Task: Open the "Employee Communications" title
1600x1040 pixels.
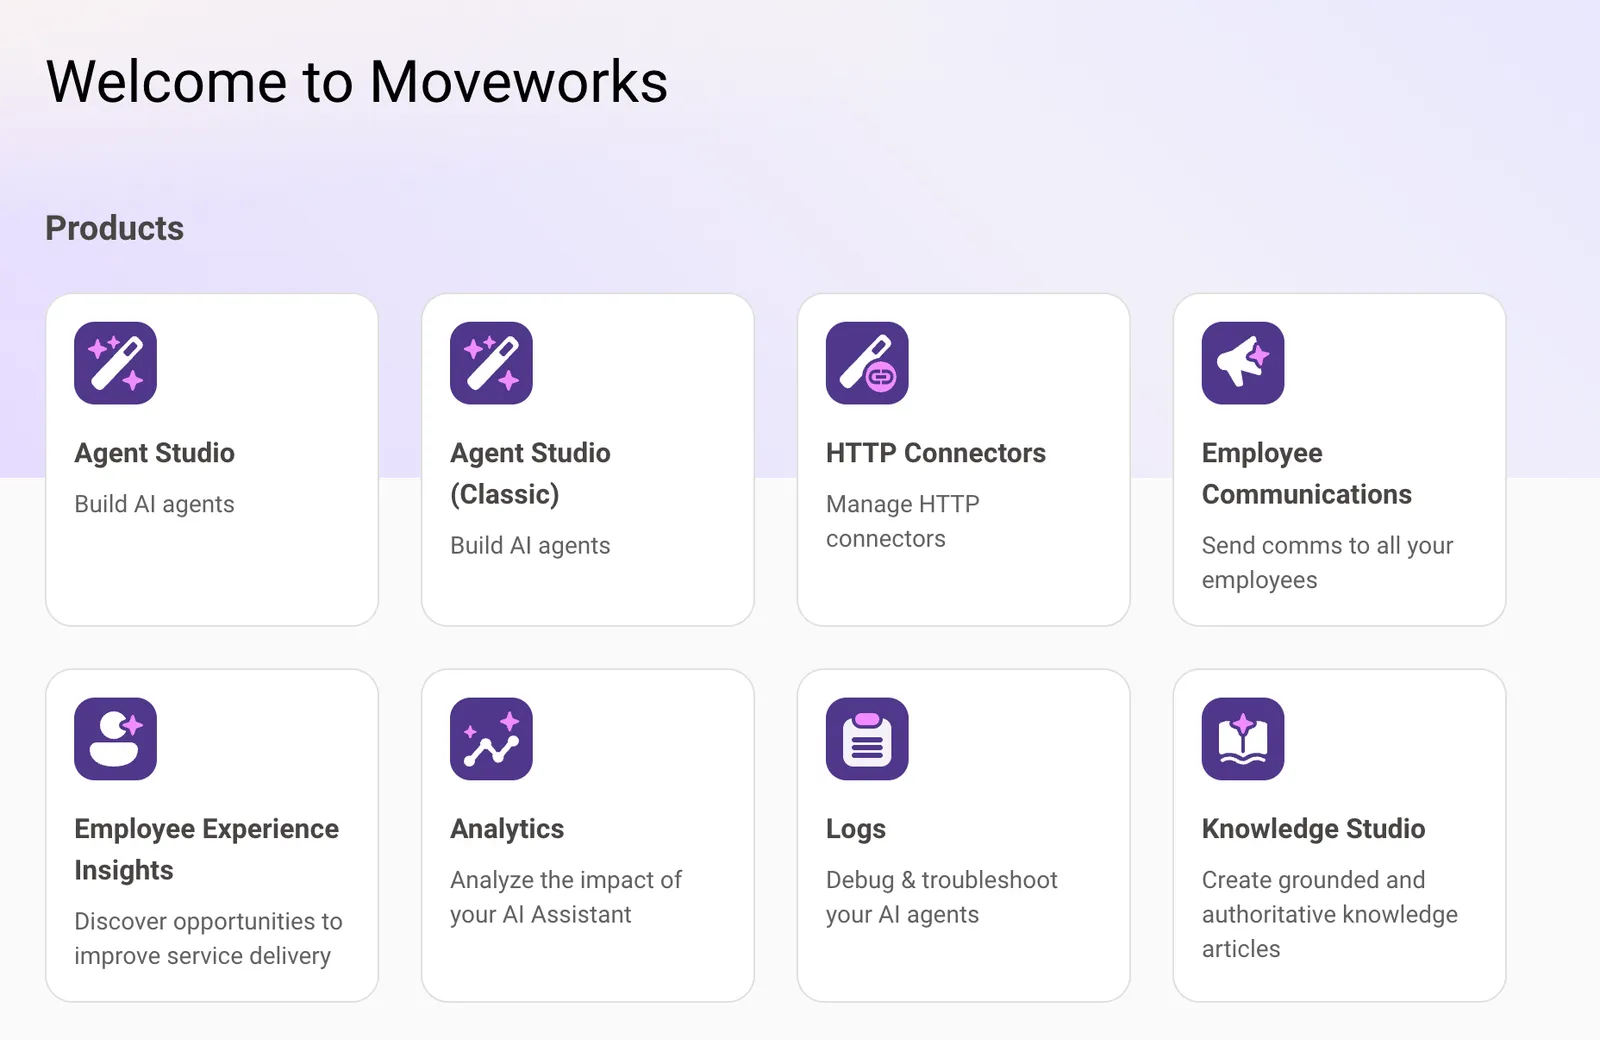Action: click(x=1307, y=474)
